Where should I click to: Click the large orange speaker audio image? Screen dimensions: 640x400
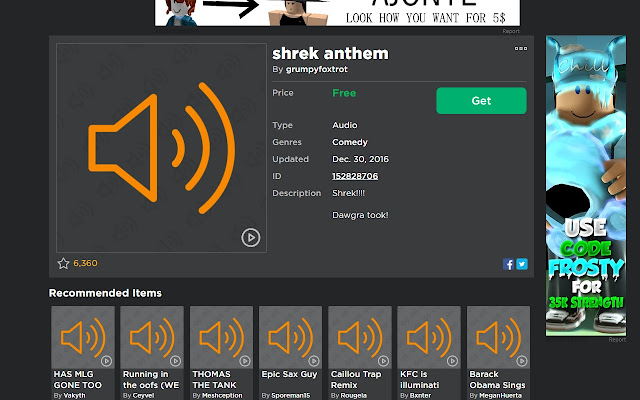pyautogui.click(x=161, y=148)
